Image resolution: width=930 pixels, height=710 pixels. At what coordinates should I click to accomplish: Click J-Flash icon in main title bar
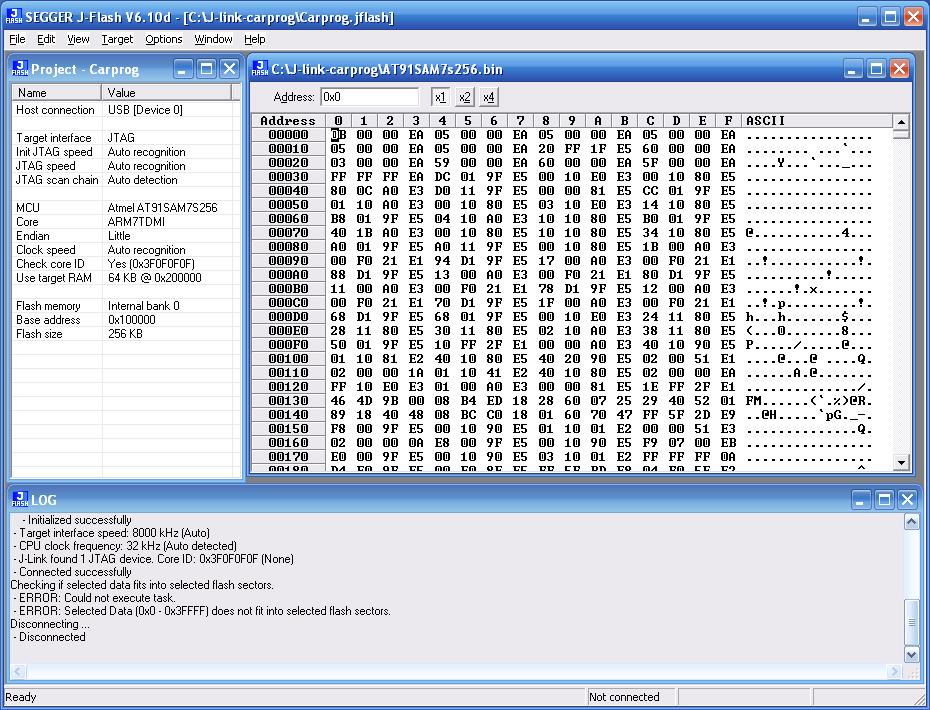click(14, 17)
